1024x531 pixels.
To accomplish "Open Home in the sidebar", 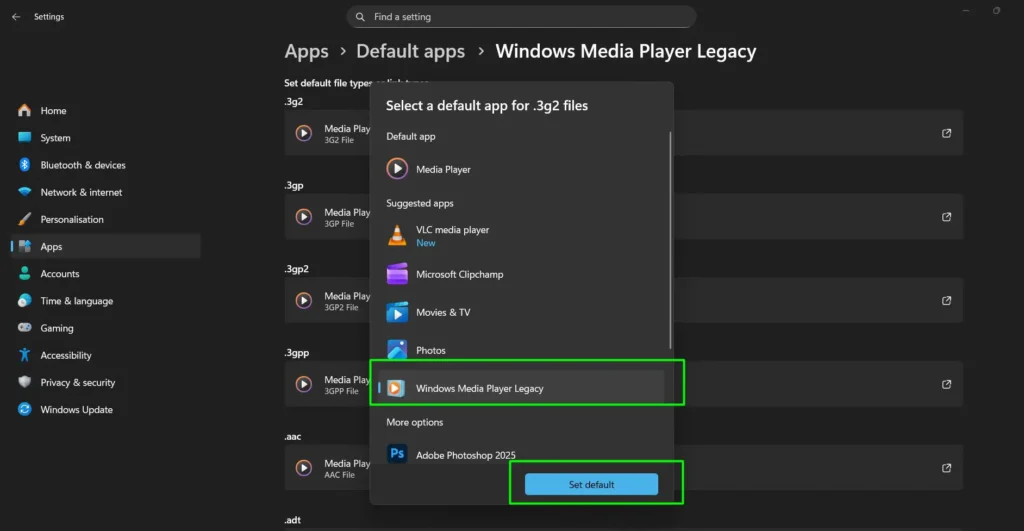I will (106, 110).
